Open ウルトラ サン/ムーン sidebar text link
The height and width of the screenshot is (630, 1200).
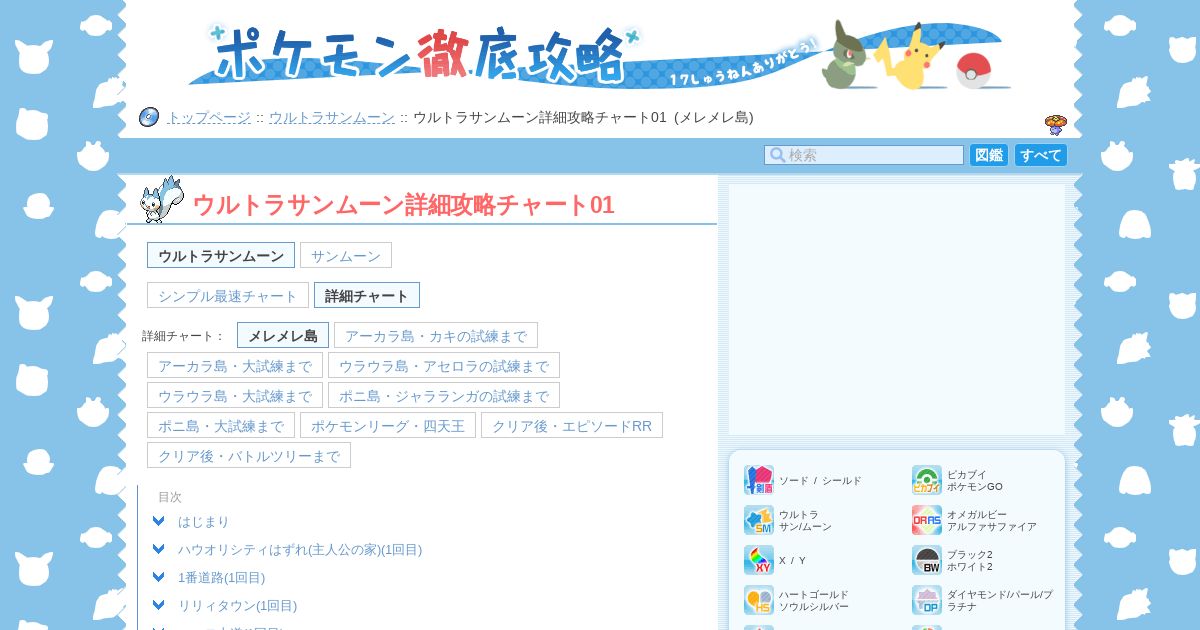[805, 521]
